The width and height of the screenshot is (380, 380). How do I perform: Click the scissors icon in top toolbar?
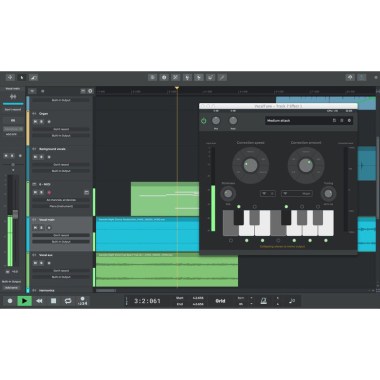pyautogui.click(x=176, y=77)
